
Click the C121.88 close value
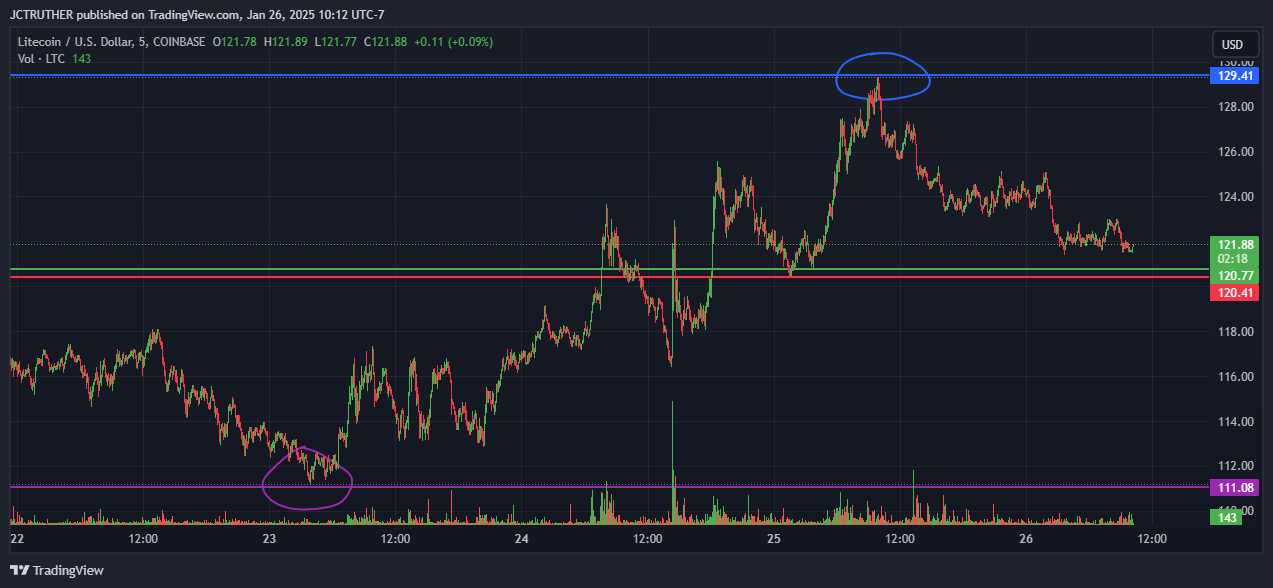[x=386, y=42]
